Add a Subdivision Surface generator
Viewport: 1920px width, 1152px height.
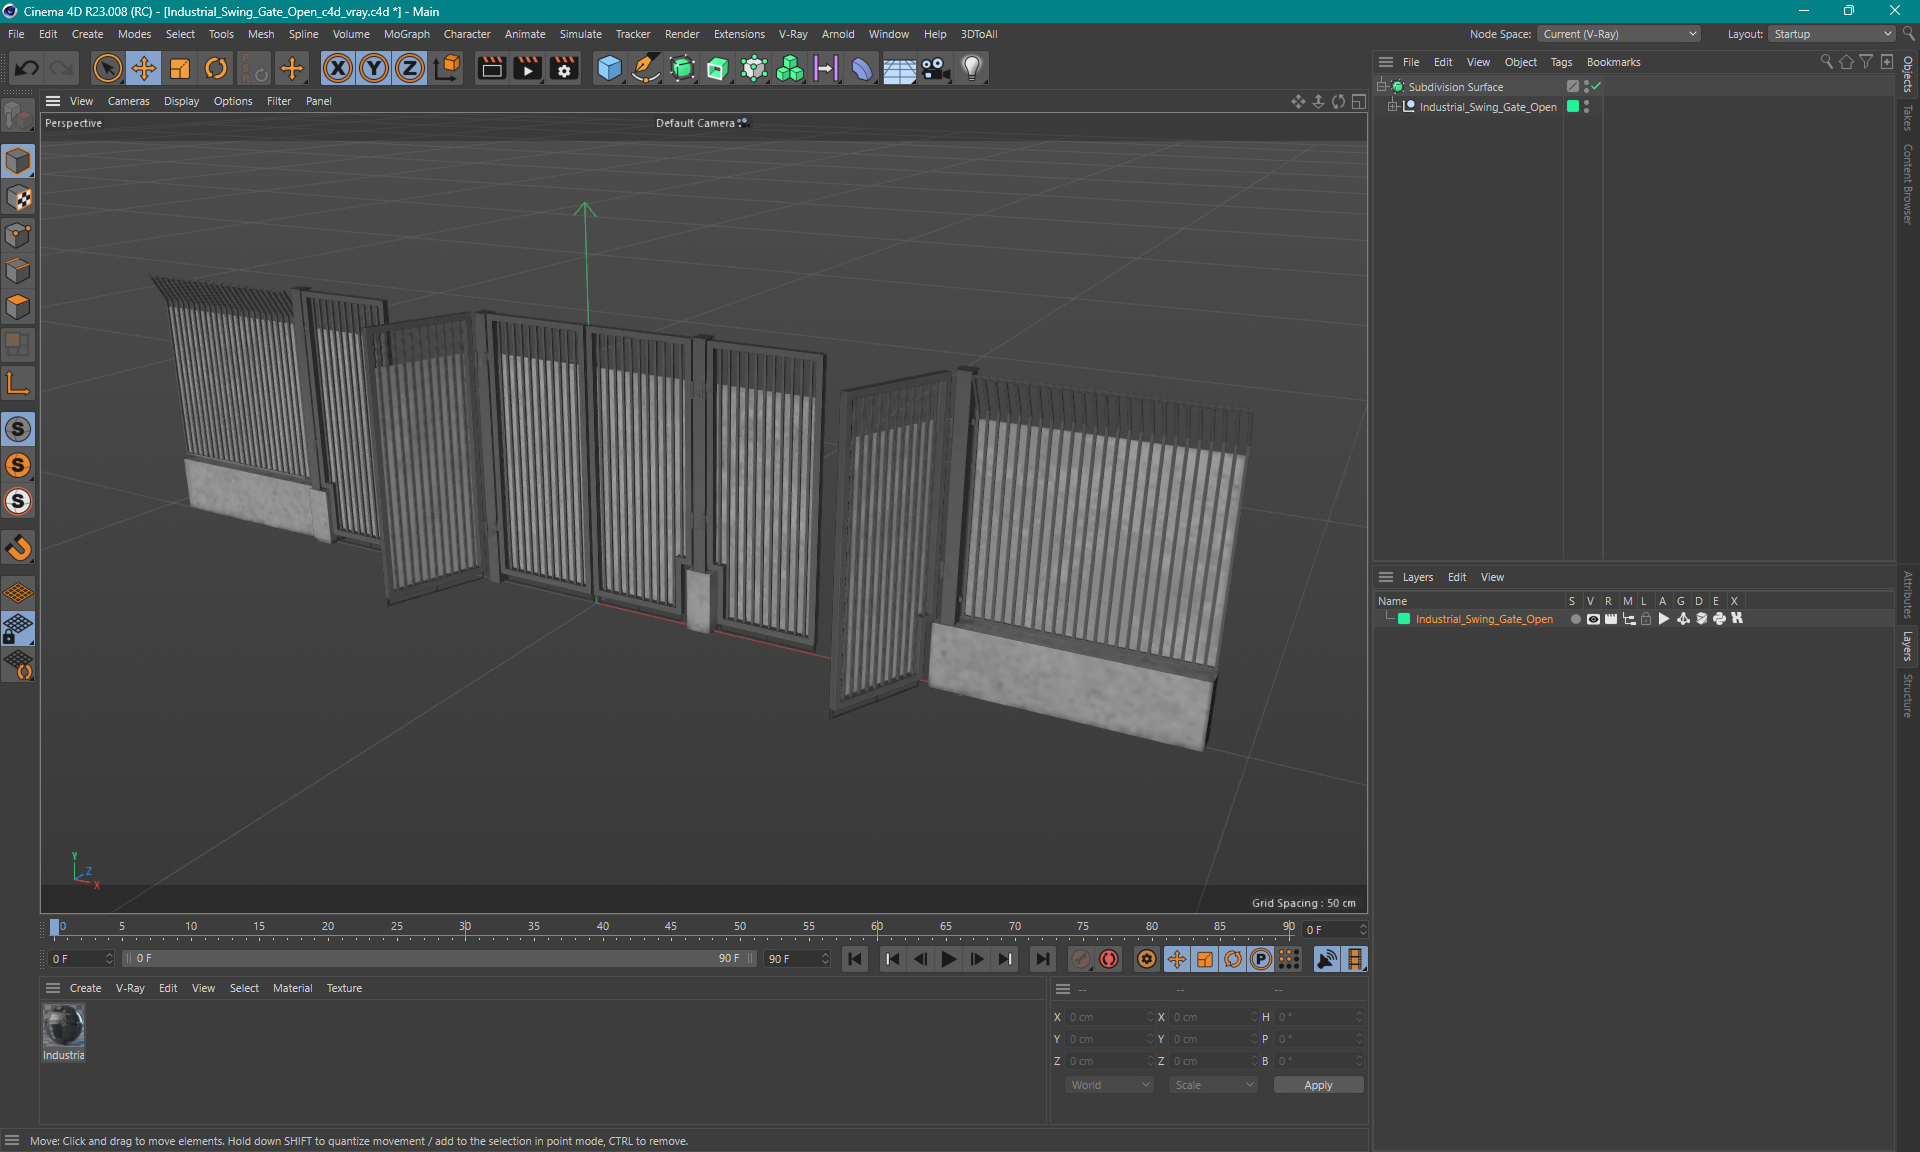point(682,68)
